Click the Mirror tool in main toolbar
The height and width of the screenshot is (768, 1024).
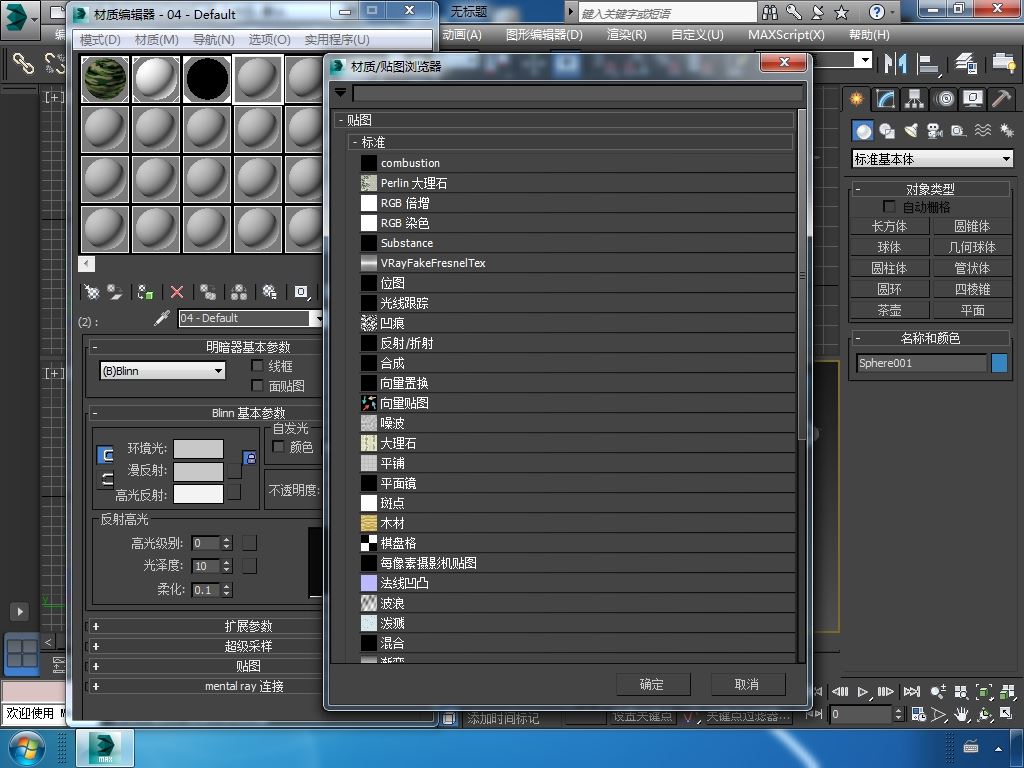click(895, 63)
